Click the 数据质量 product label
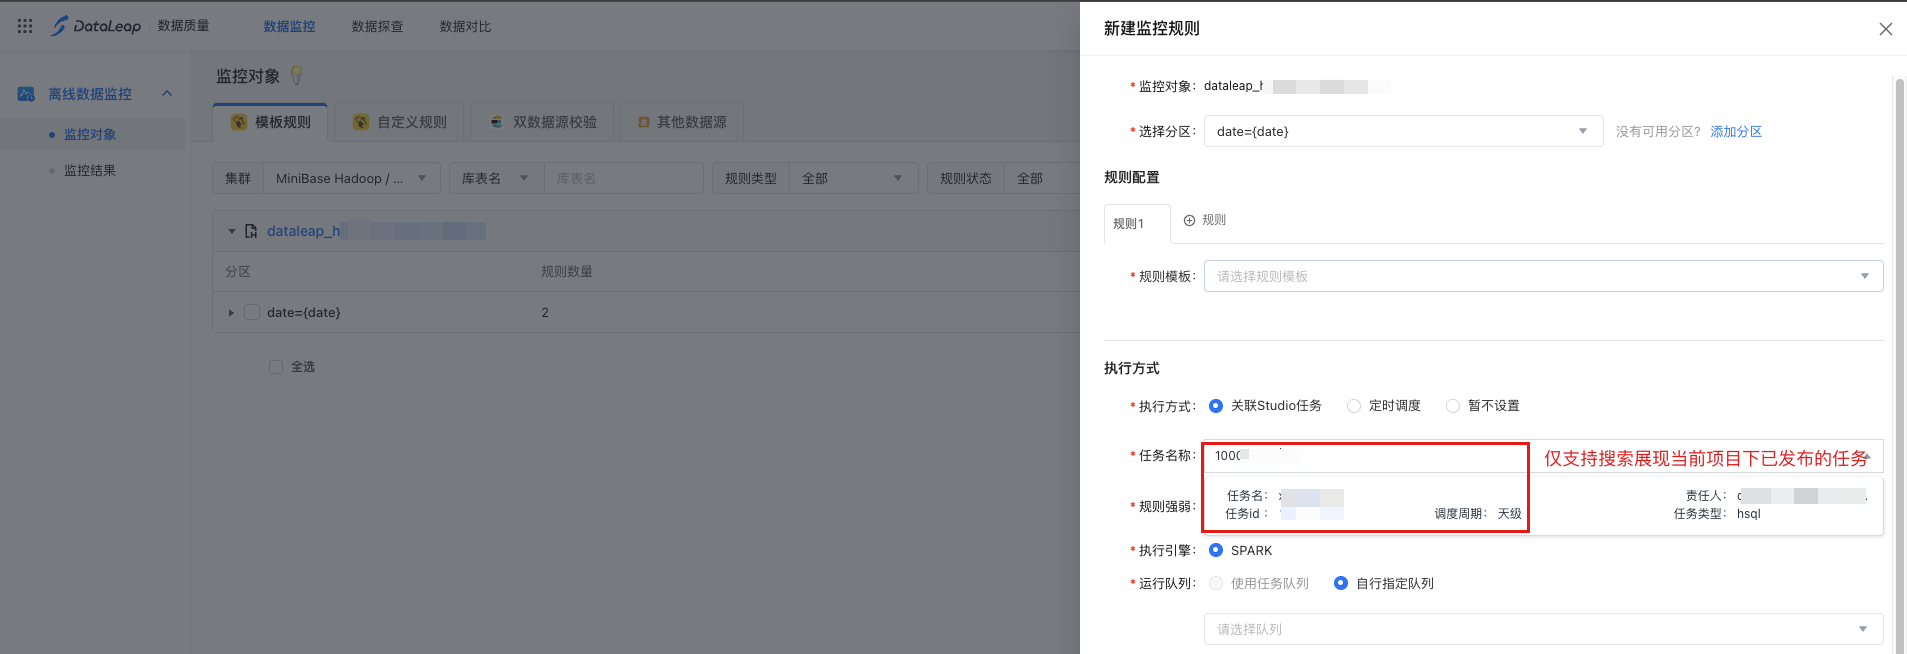 [184, 26]
